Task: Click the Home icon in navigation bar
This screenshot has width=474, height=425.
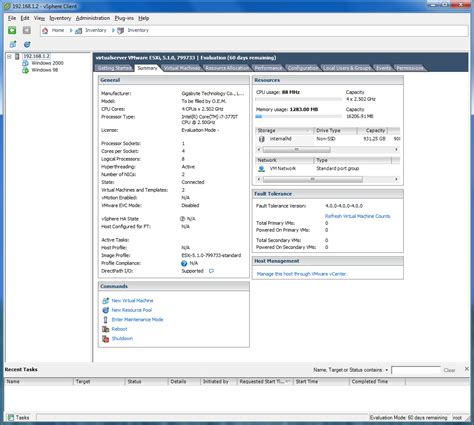Action: click(45, 30)
